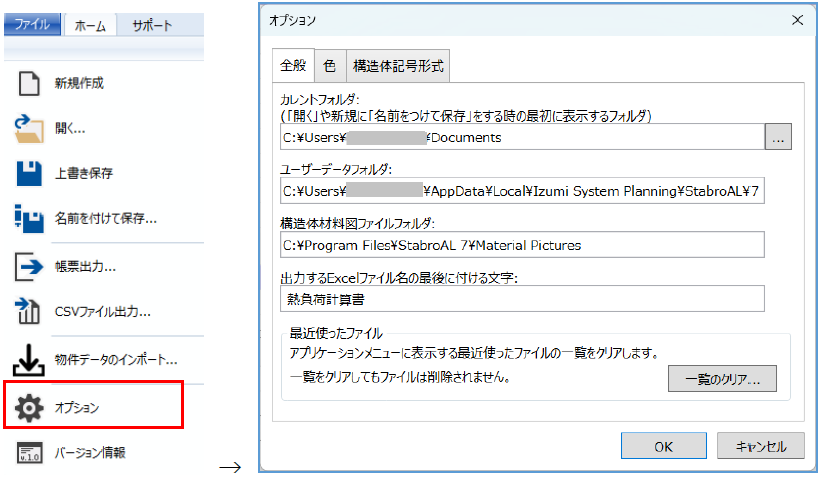Open the 構造体記号形式 options tab

[x=397, y=66]
